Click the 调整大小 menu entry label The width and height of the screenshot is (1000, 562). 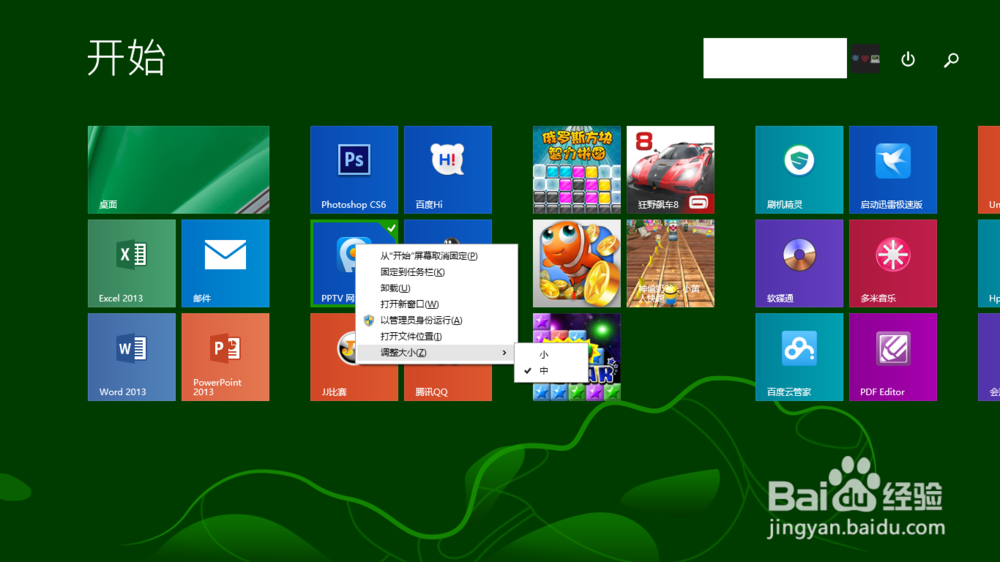coord(403,353)
